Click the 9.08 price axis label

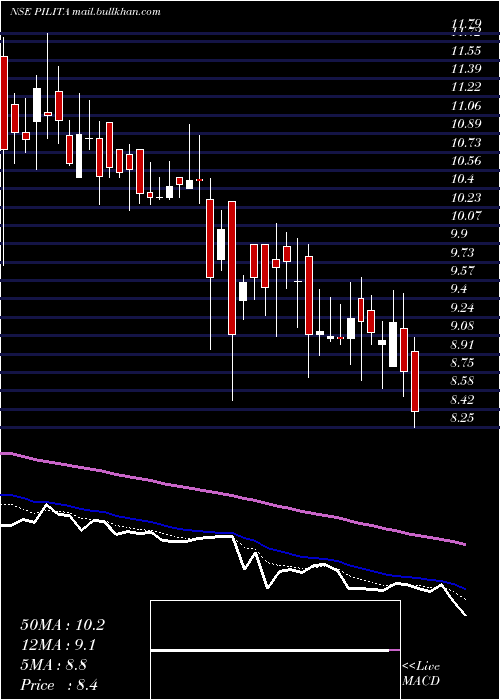click(x=462, y=326)
